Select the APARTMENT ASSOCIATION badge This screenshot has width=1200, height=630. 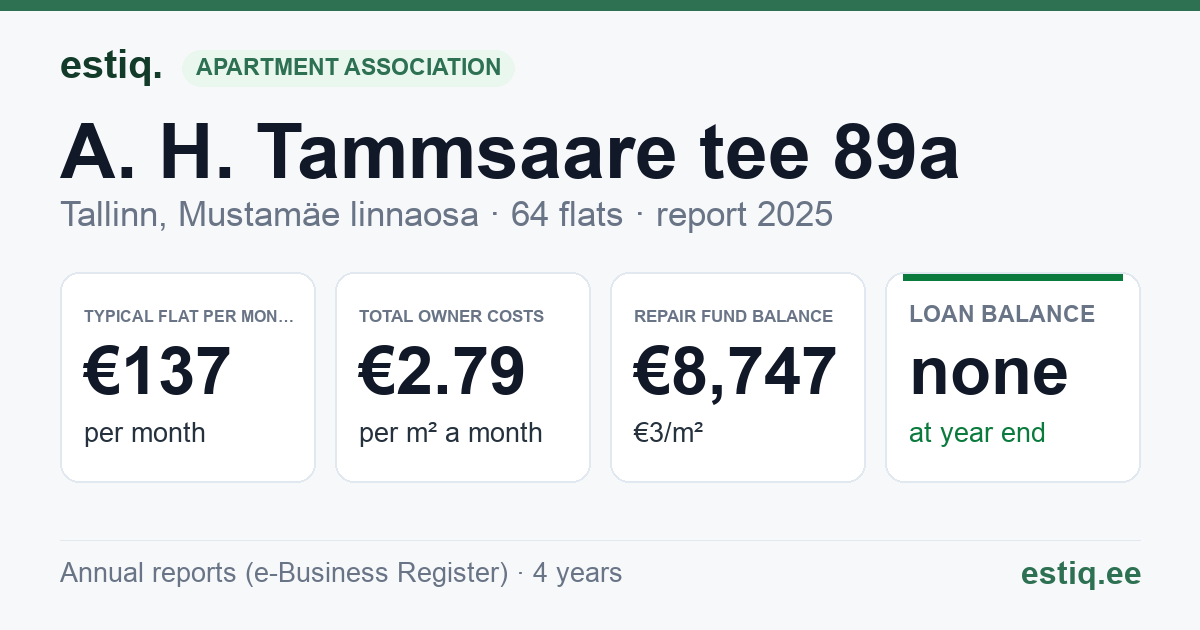348,67
